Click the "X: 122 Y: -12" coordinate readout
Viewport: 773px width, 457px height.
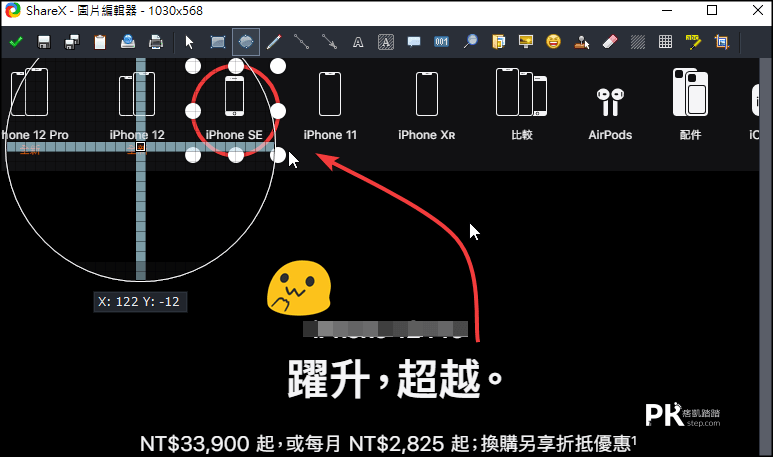point(140,302)
